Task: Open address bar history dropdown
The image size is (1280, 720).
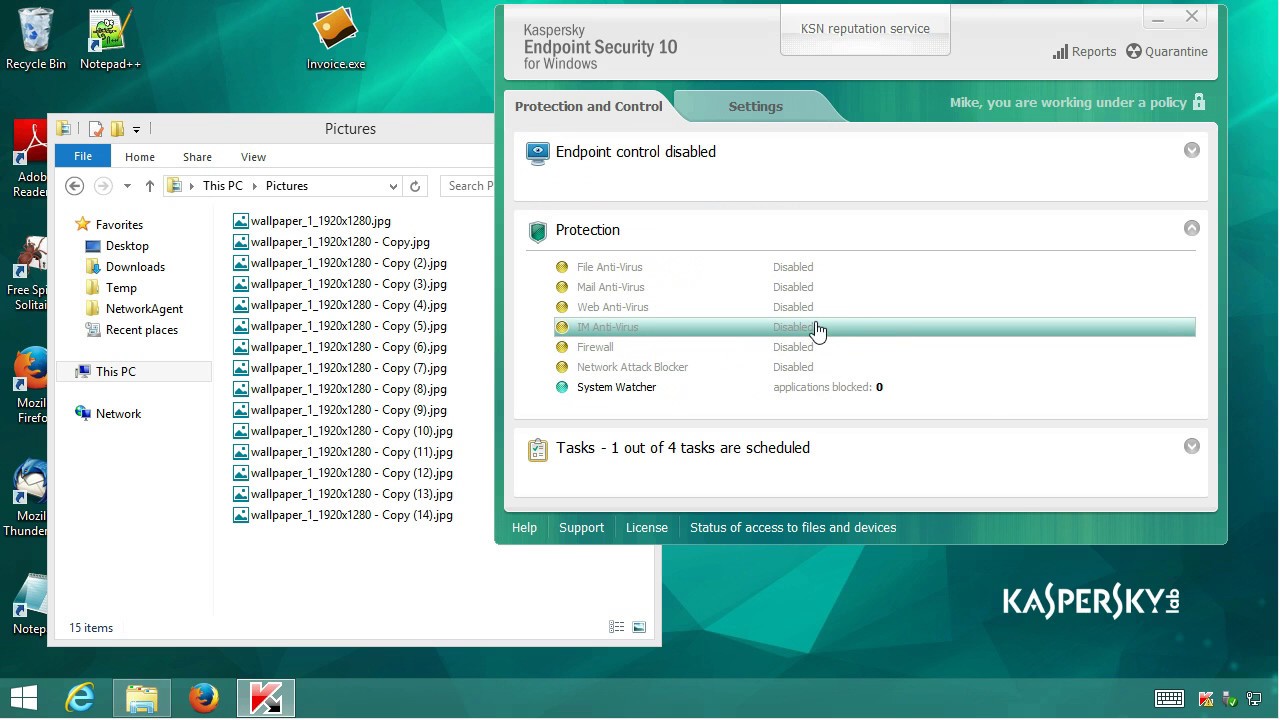Action: pyautogui.click(x=393, y=186)
